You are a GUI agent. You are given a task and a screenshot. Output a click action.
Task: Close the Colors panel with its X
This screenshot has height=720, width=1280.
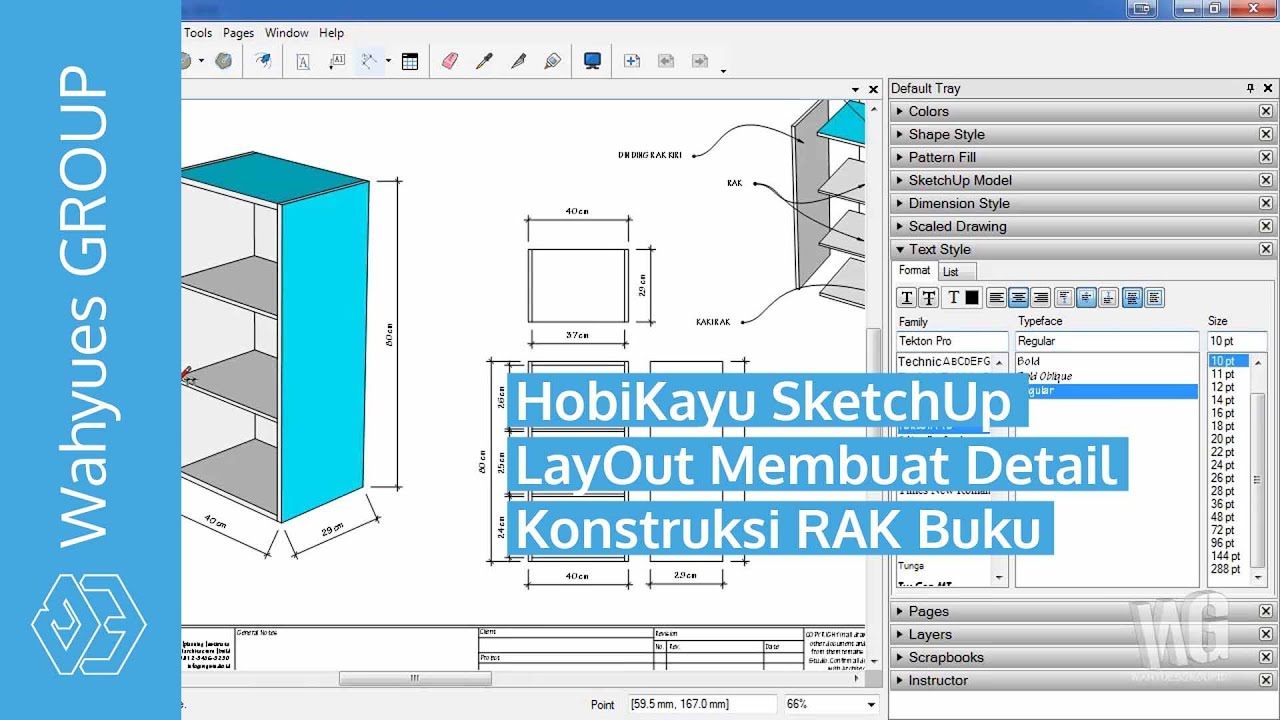[1266, 111]
